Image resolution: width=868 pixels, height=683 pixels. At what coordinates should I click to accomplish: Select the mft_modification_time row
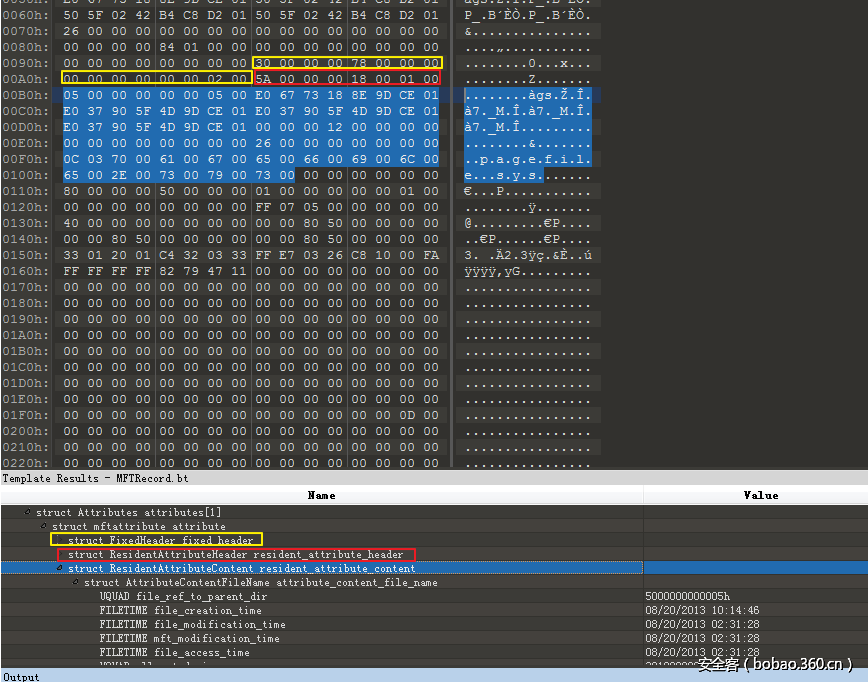(189, 639)
